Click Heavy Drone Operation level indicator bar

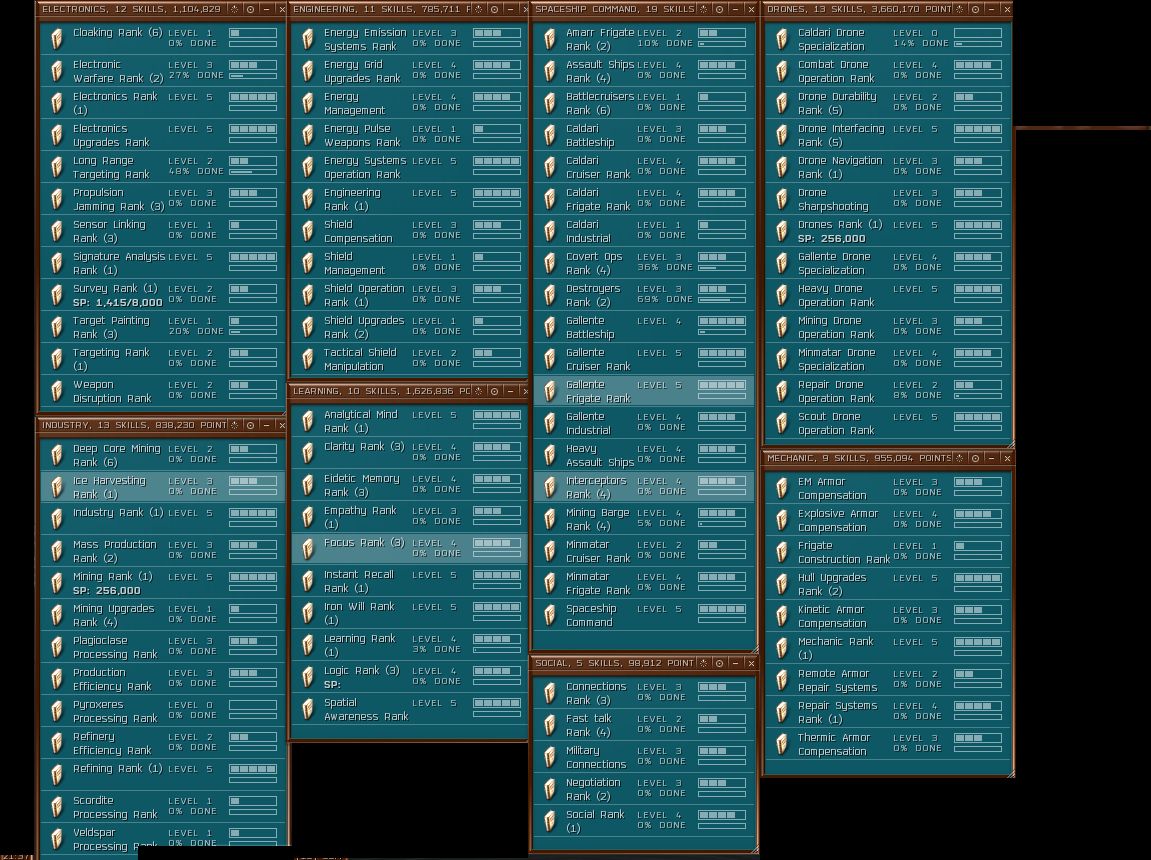978,289
